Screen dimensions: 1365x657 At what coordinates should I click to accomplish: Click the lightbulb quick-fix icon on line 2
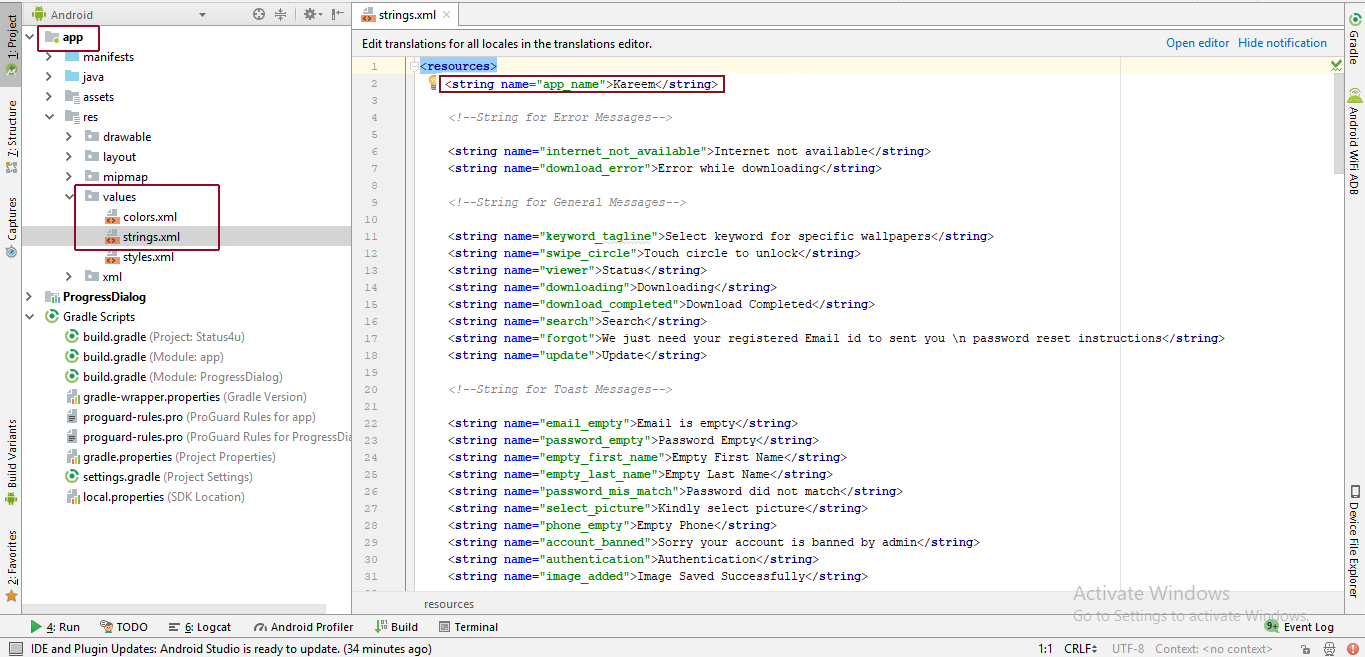coord(433,84)
